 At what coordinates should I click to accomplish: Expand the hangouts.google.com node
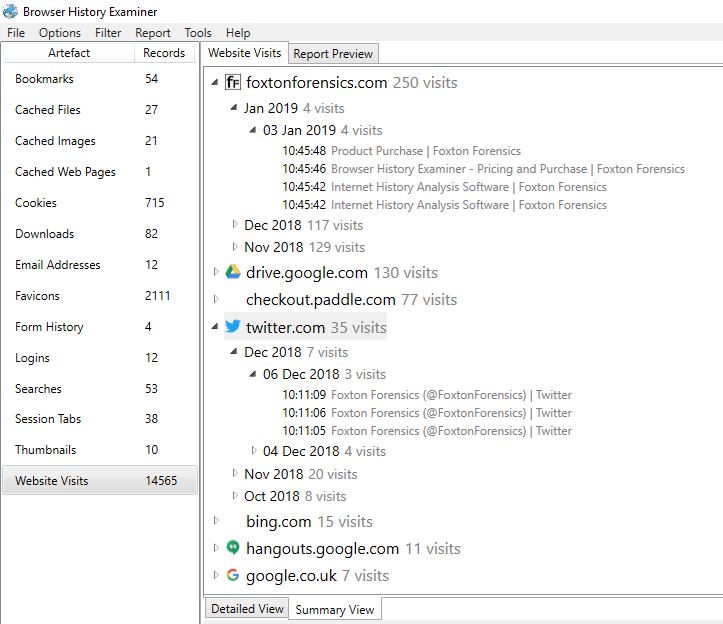click(x=215, y=548)
